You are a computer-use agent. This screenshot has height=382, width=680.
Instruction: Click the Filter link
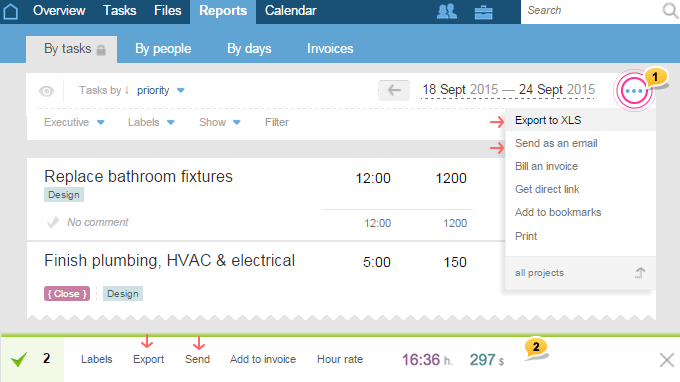[x=277, y=122]
